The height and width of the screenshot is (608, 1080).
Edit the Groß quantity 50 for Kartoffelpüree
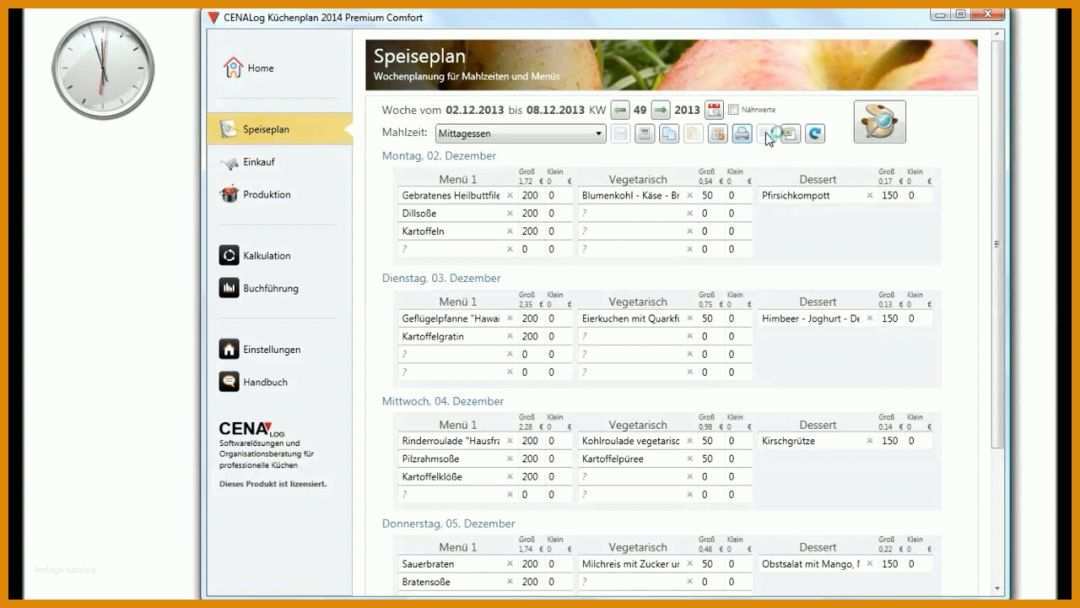coord(707,459)
